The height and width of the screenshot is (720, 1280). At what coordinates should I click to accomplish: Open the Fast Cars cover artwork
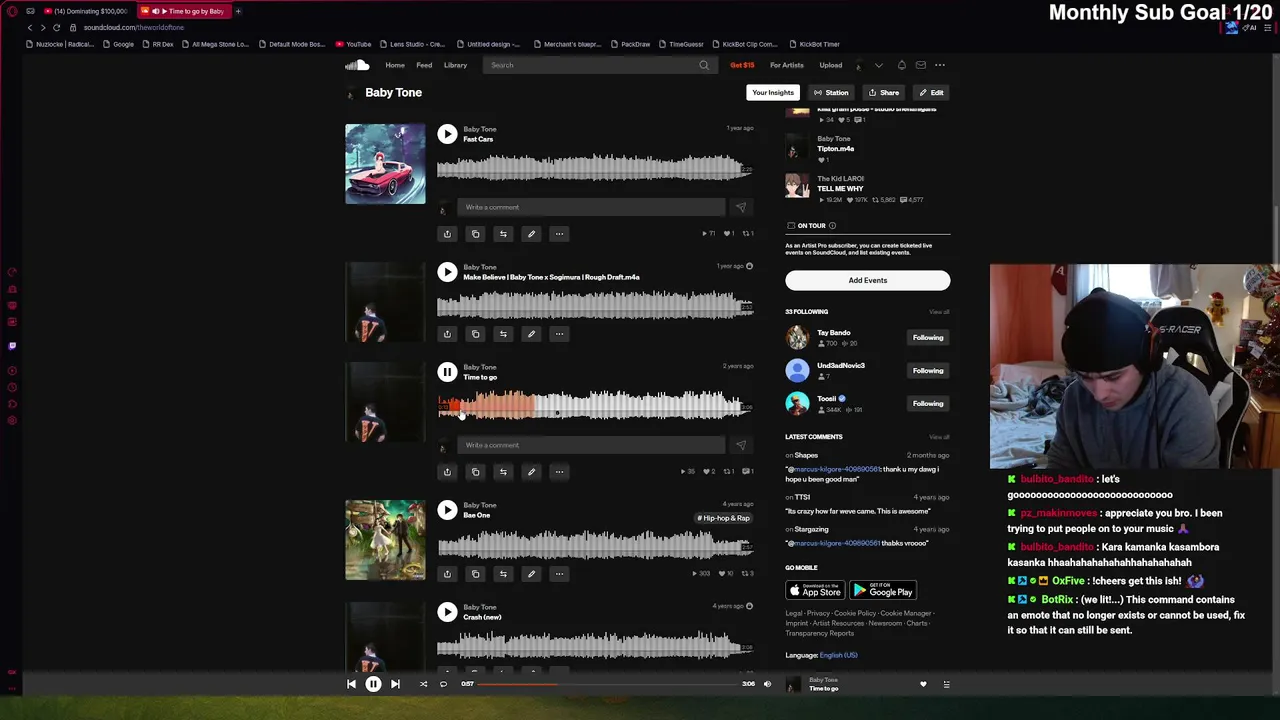[385, 164]
